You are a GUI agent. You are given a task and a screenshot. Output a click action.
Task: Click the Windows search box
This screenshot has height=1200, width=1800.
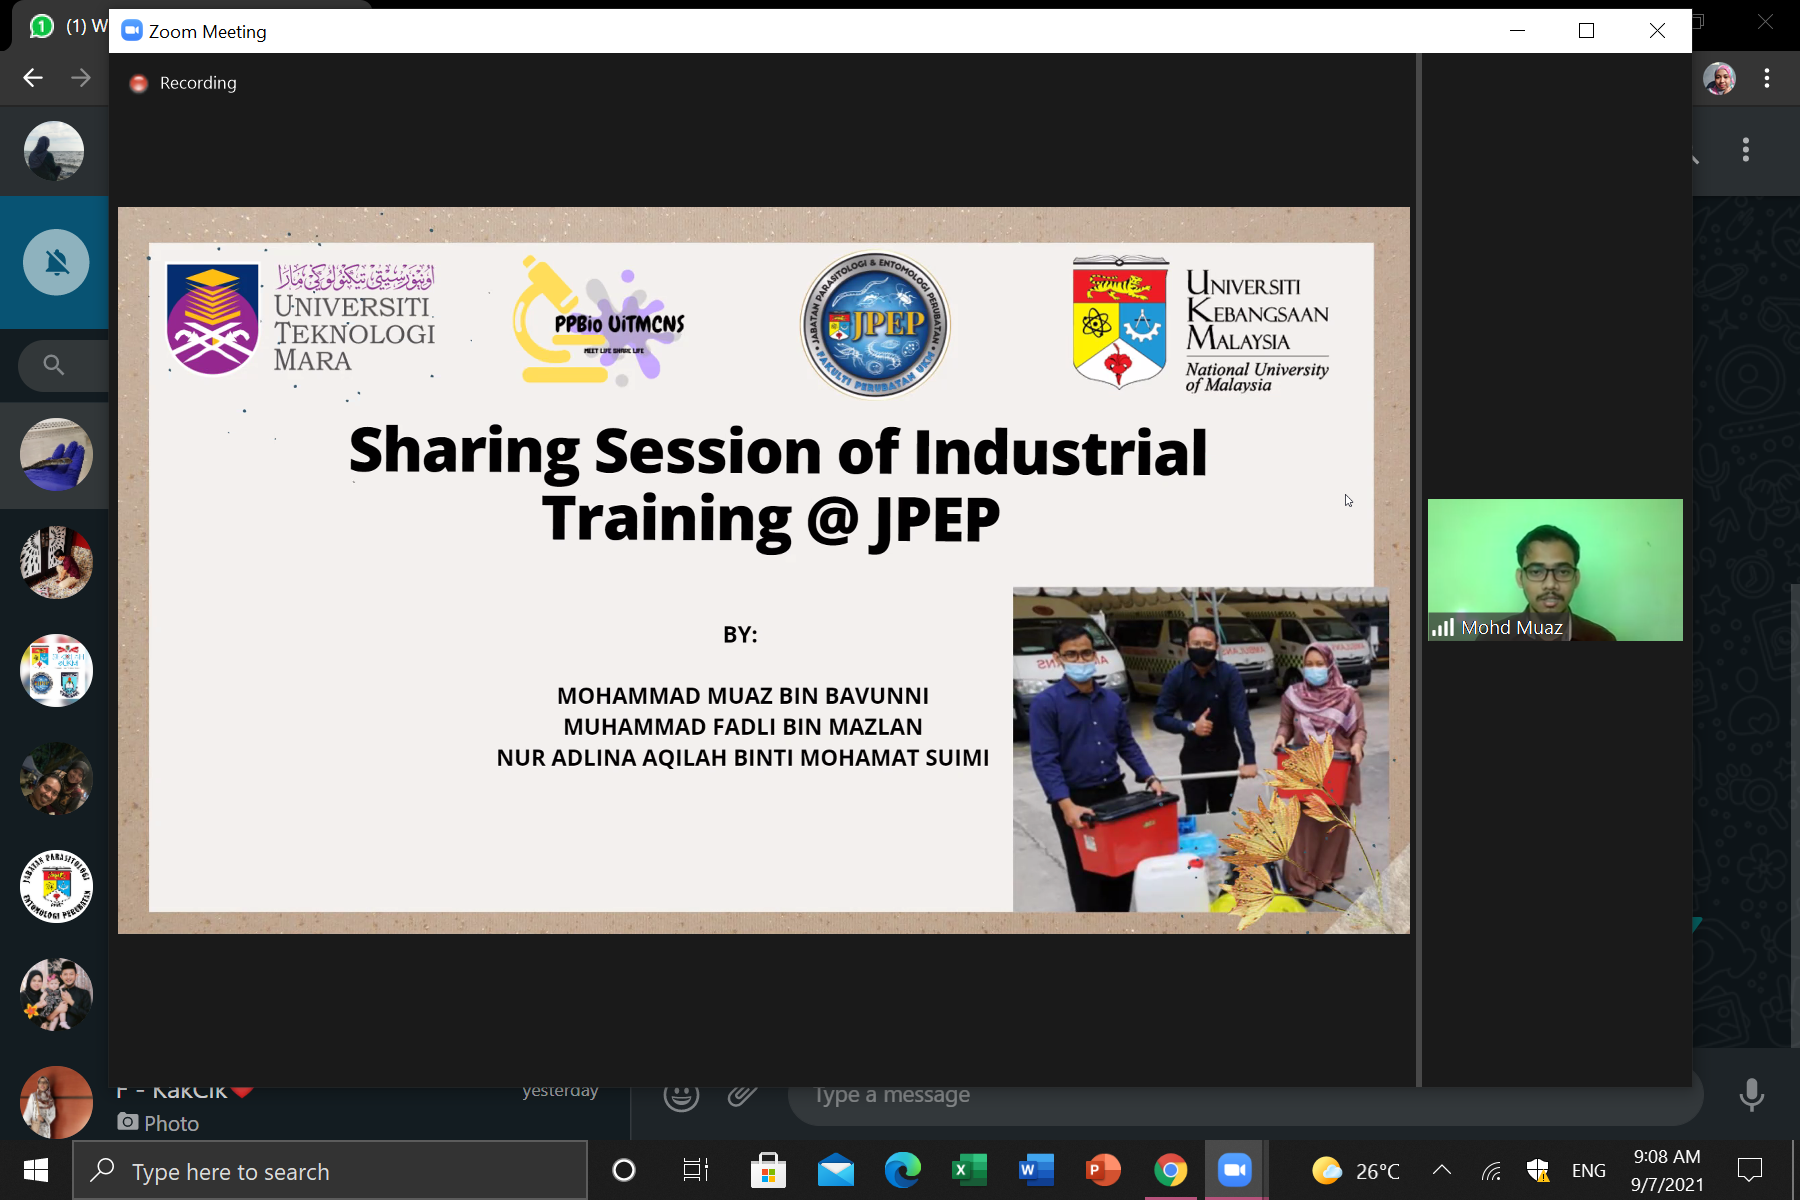tap(330, 1171)
